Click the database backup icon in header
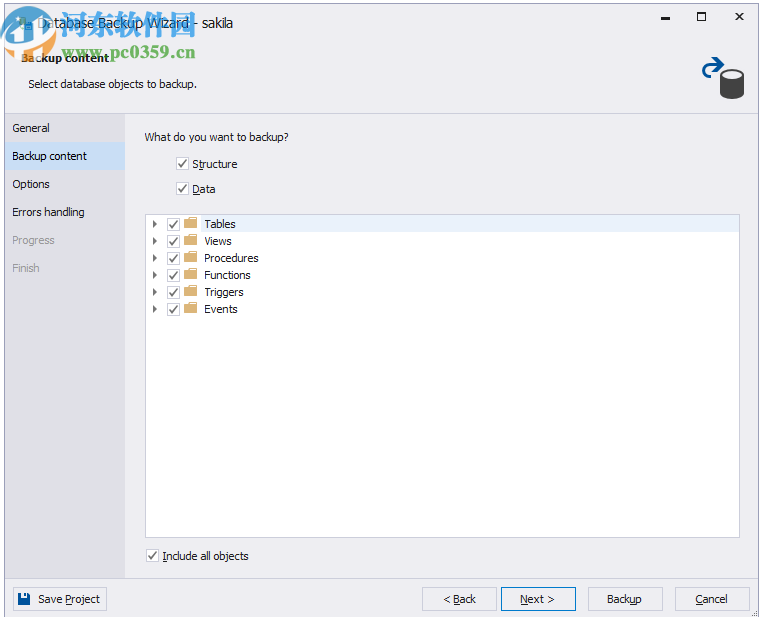The width and height of the screenshot is (760, 617). tap(724, 79)
